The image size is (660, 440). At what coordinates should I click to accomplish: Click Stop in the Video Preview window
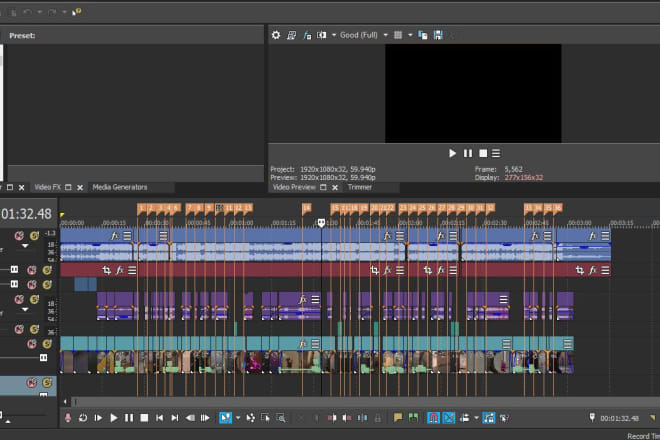click(483, 153)
